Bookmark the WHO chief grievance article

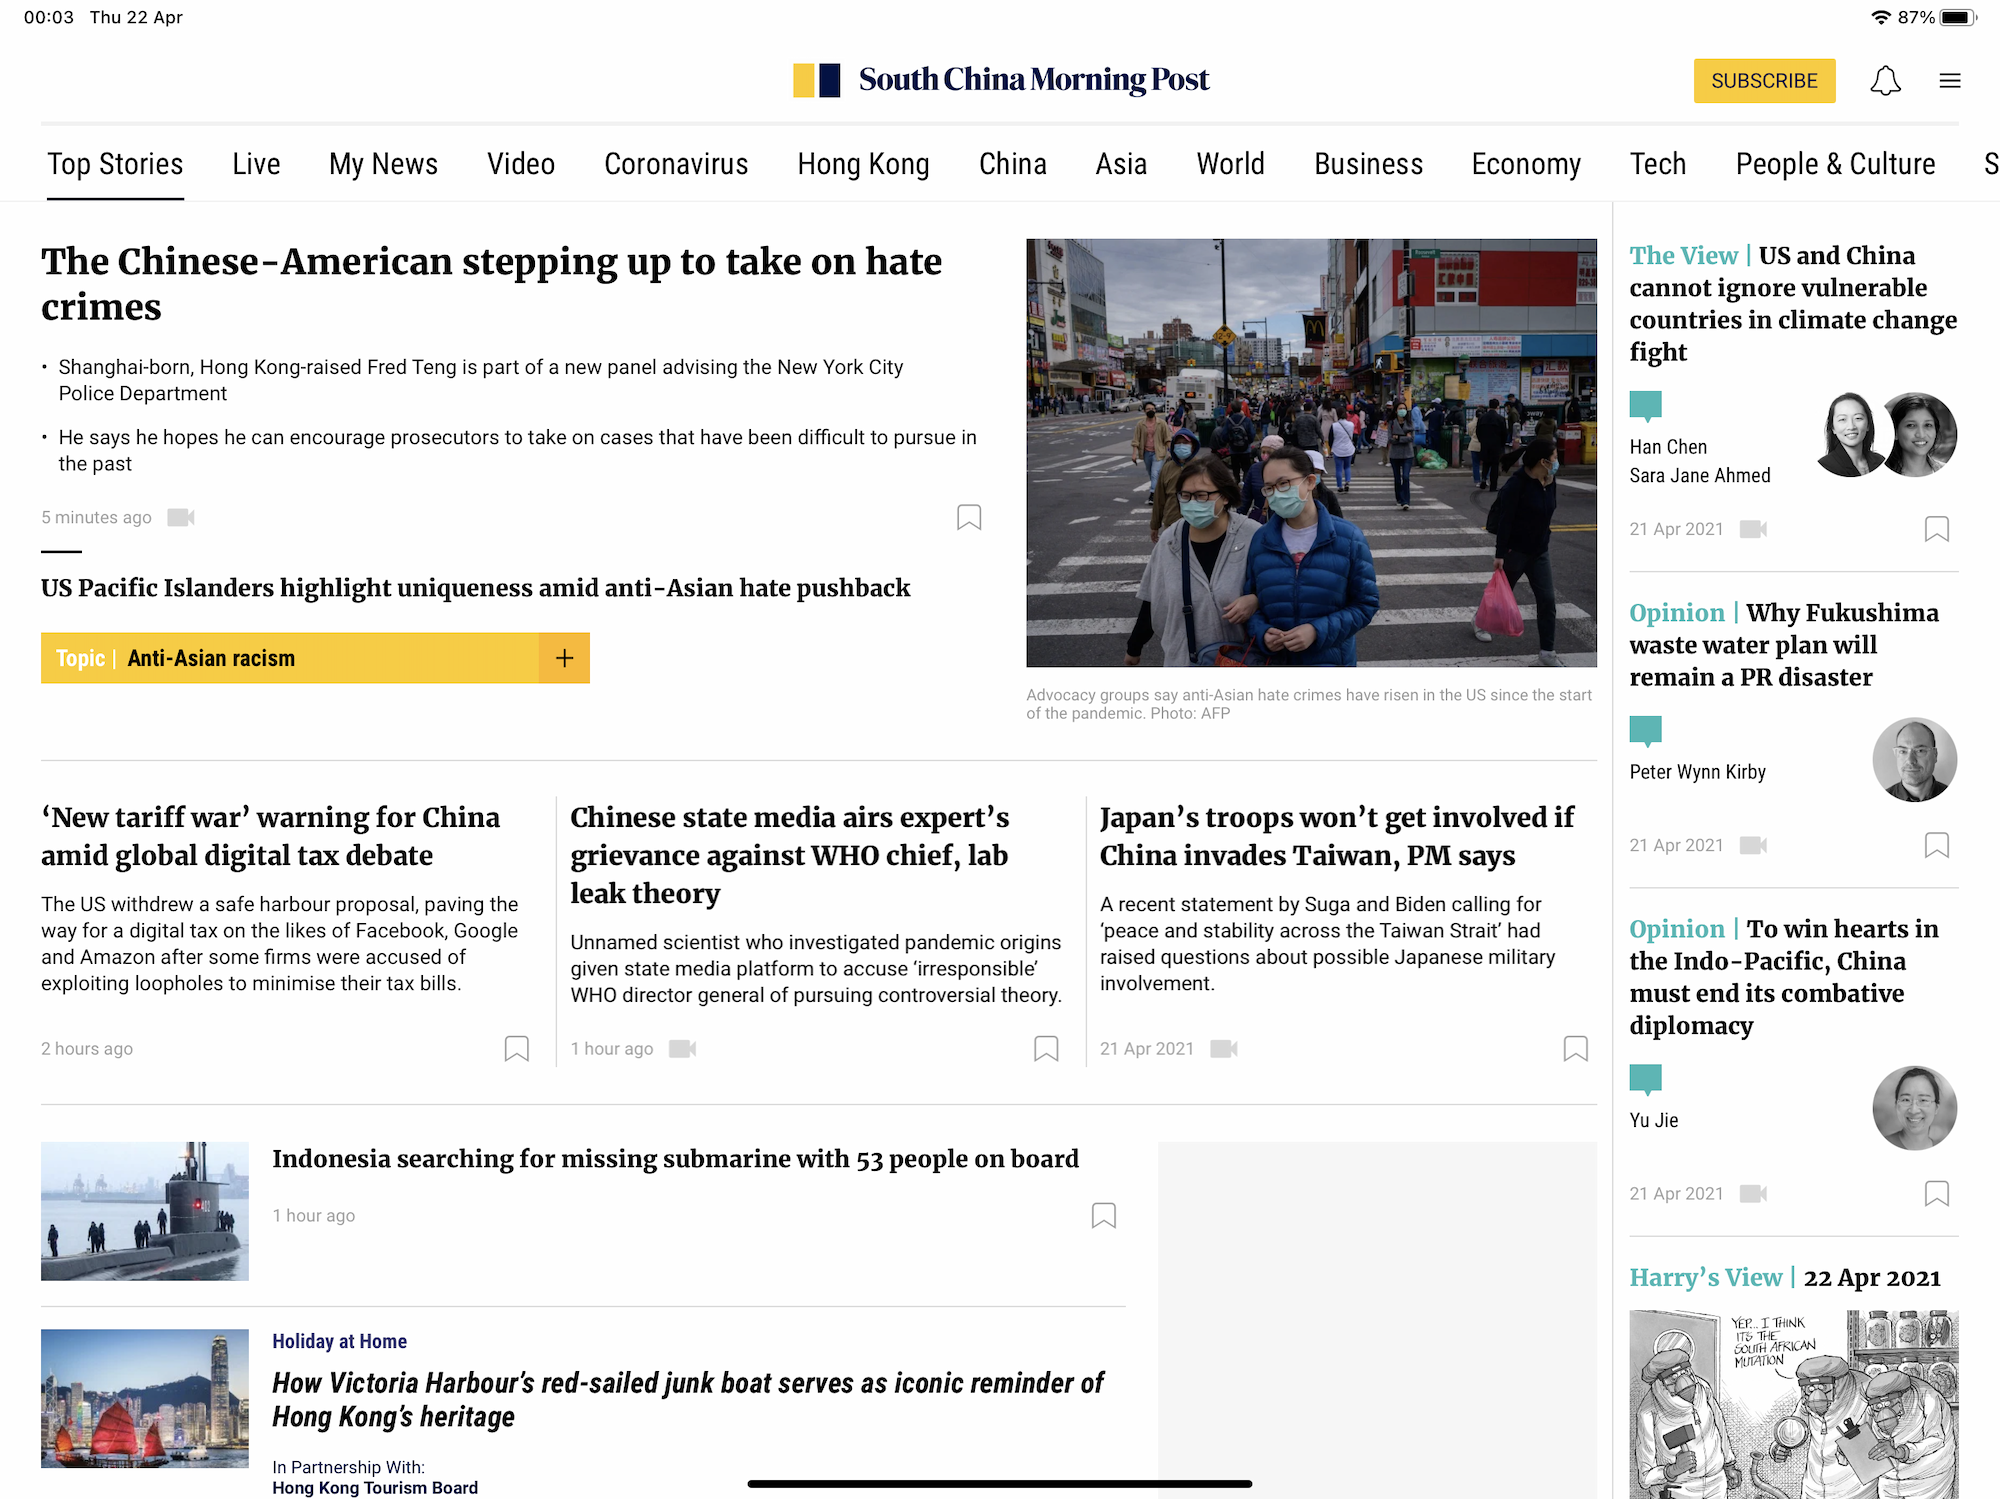coord(1046,1048)
